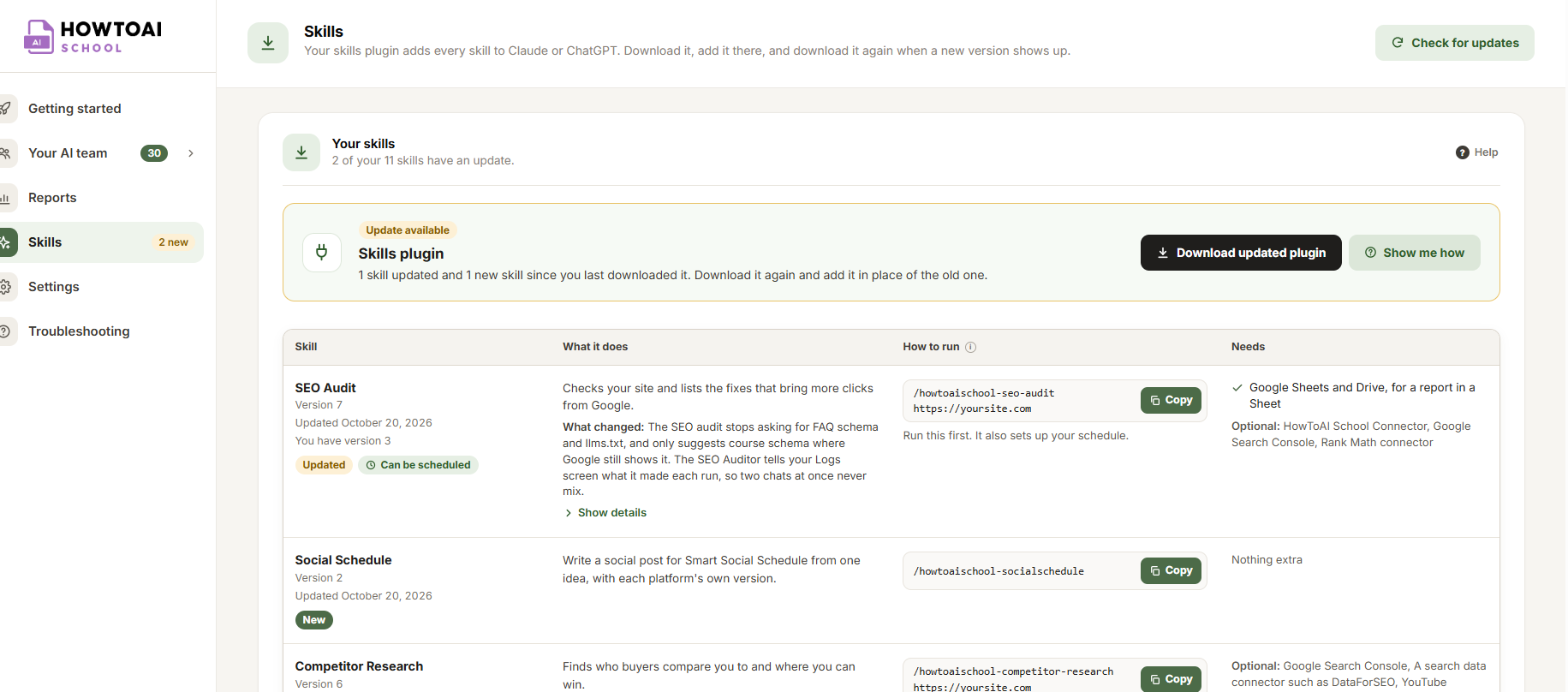The height and width of the screenshot is (692, 1568).
Task: Click the "You have version 3" text
Action: [343, 441]
